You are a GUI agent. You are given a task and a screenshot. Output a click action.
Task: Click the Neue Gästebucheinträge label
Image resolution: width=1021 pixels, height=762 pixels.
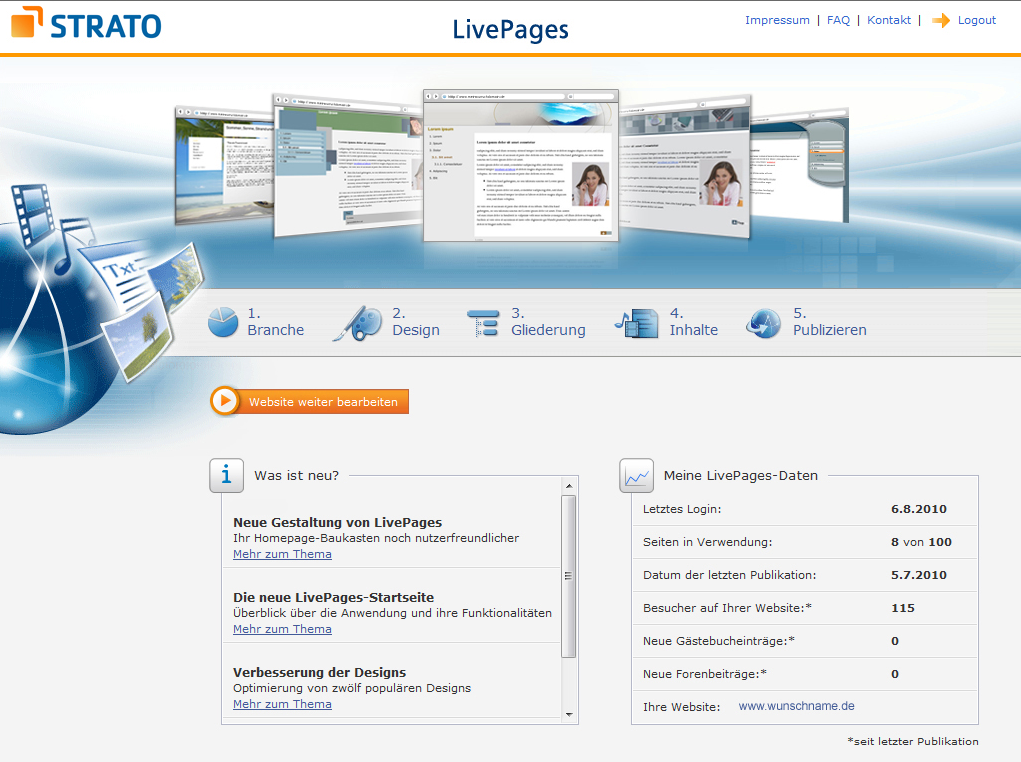(x=719, y=641)
